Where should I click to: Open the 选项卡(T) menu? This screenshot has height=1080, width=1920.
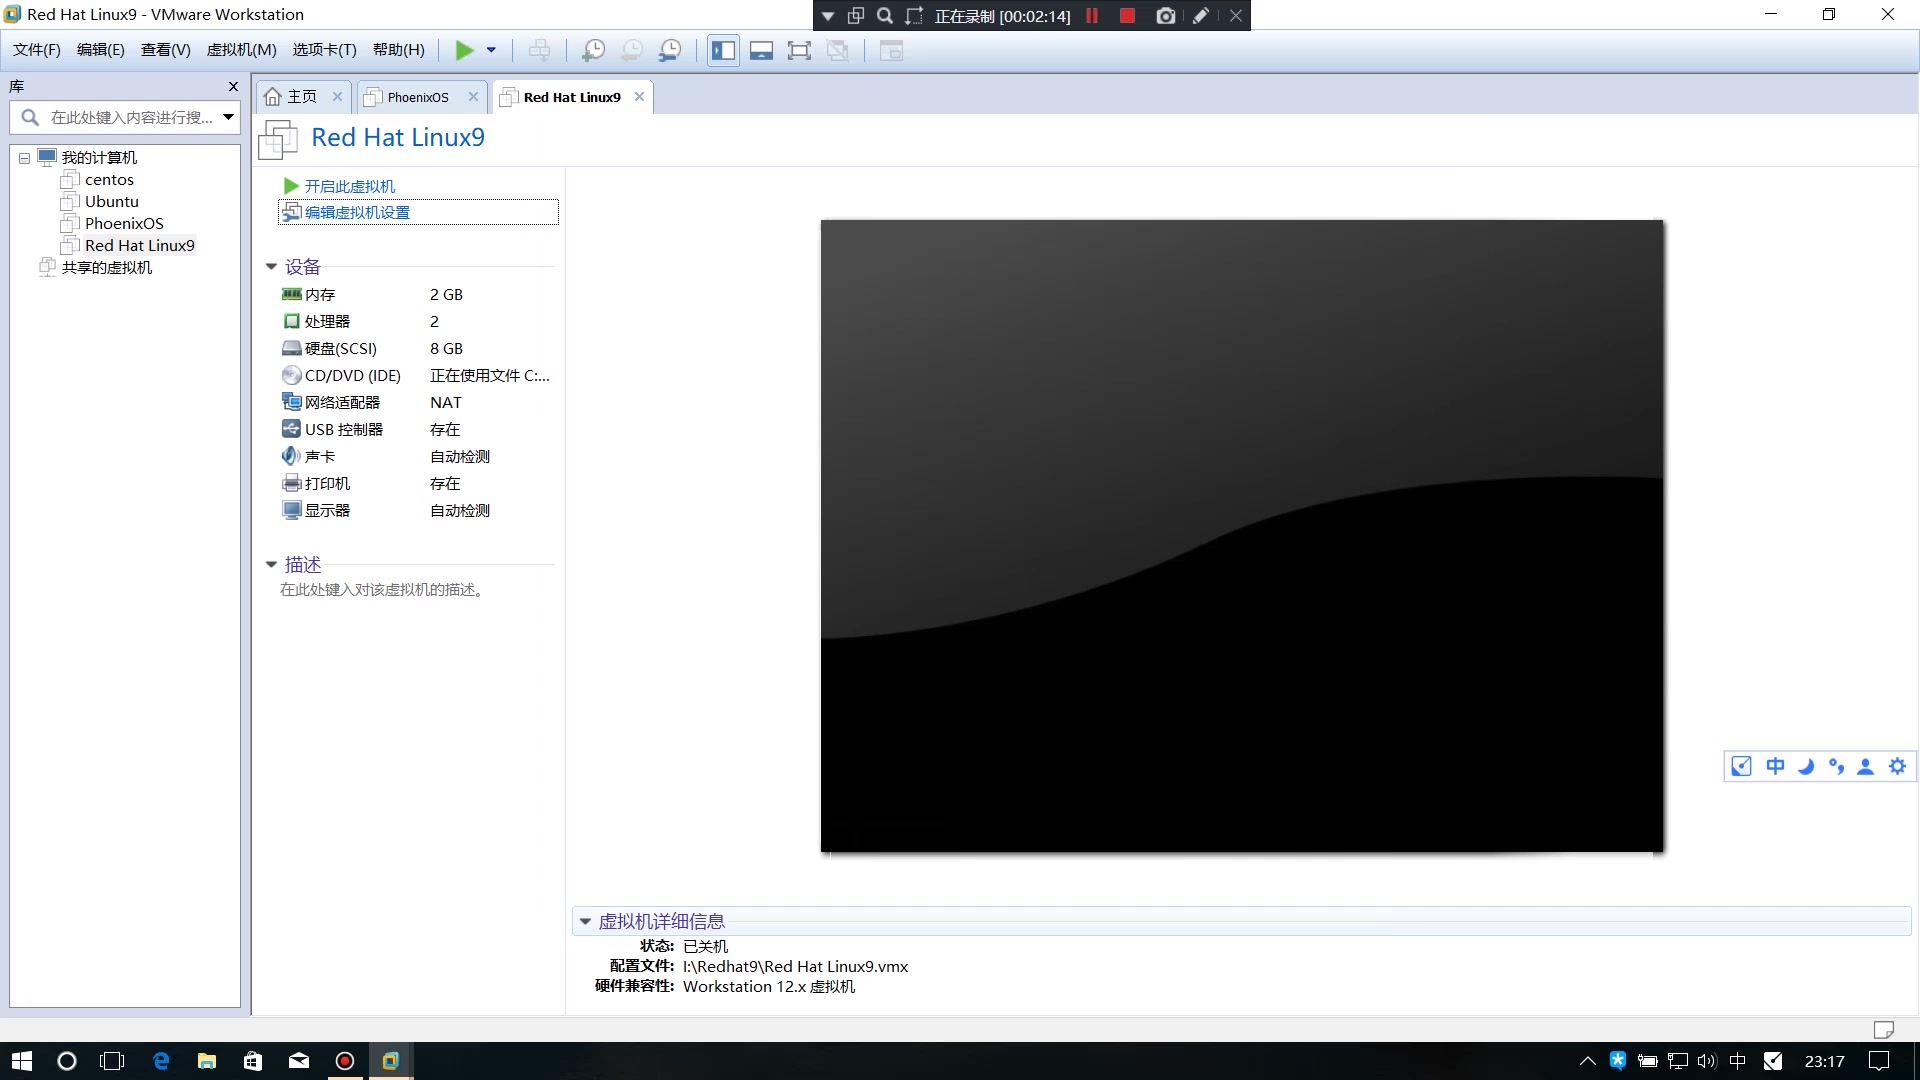tap(325, 50)
